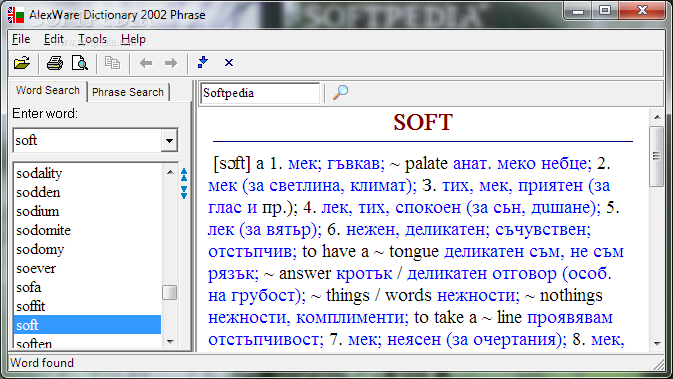
Task: Switch to the Word Search tab
Action: point(48,91)
